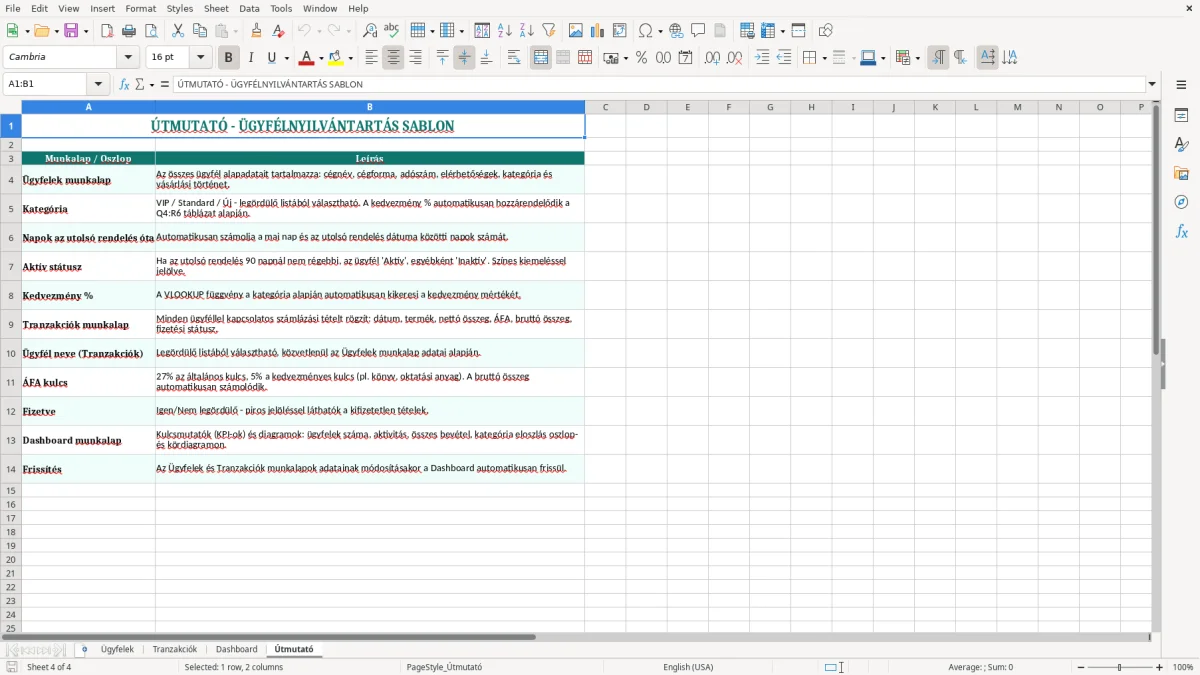Apply the yellow background color swatch
Viewport: 1200px width, 675px height.
point(336,58)
